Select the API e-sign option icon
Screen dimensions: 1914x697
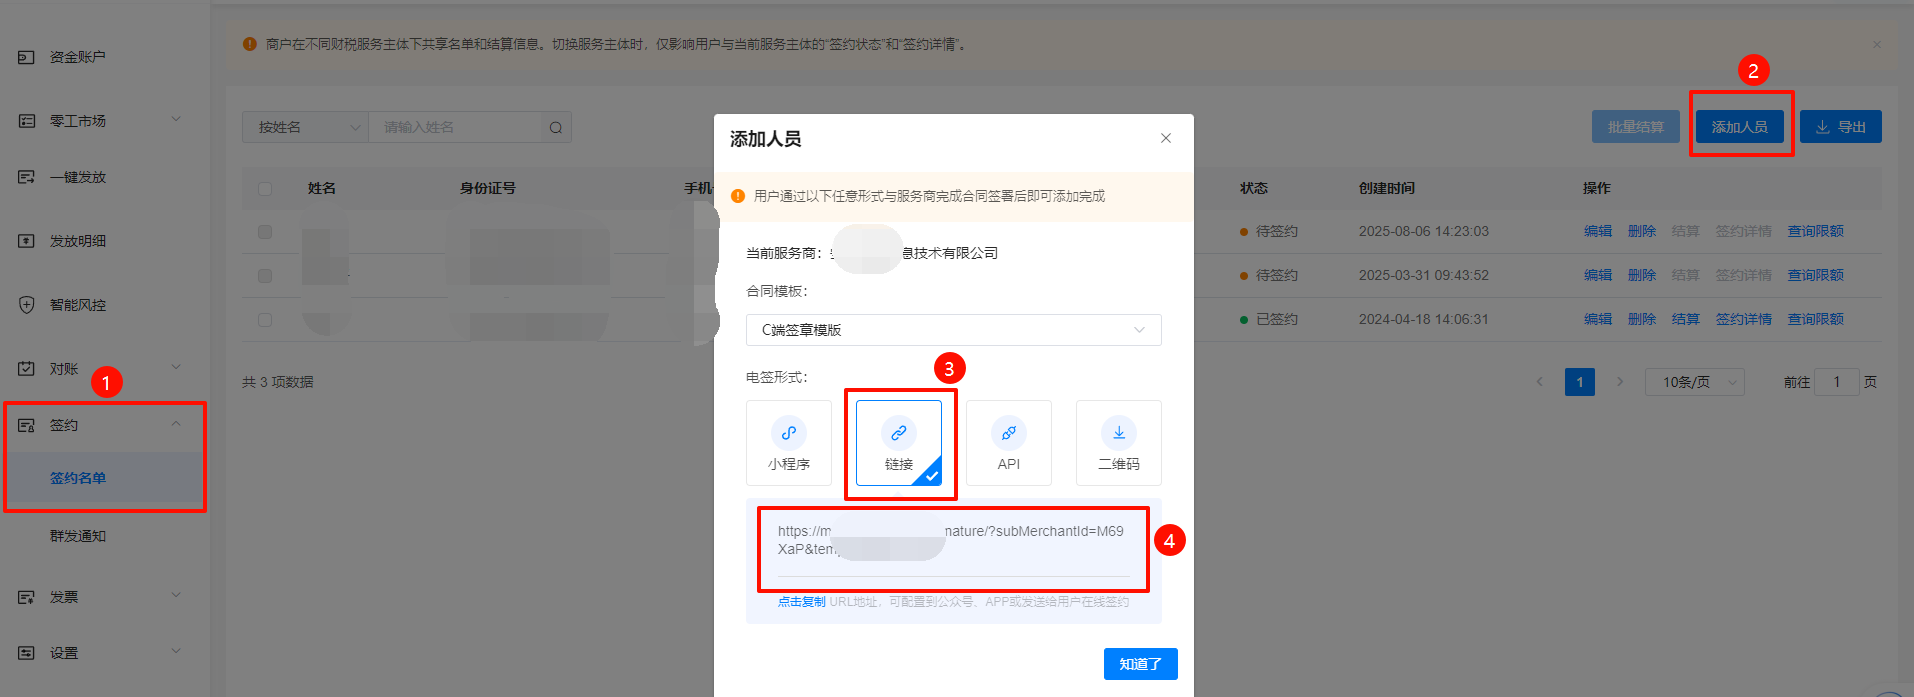1008,433
